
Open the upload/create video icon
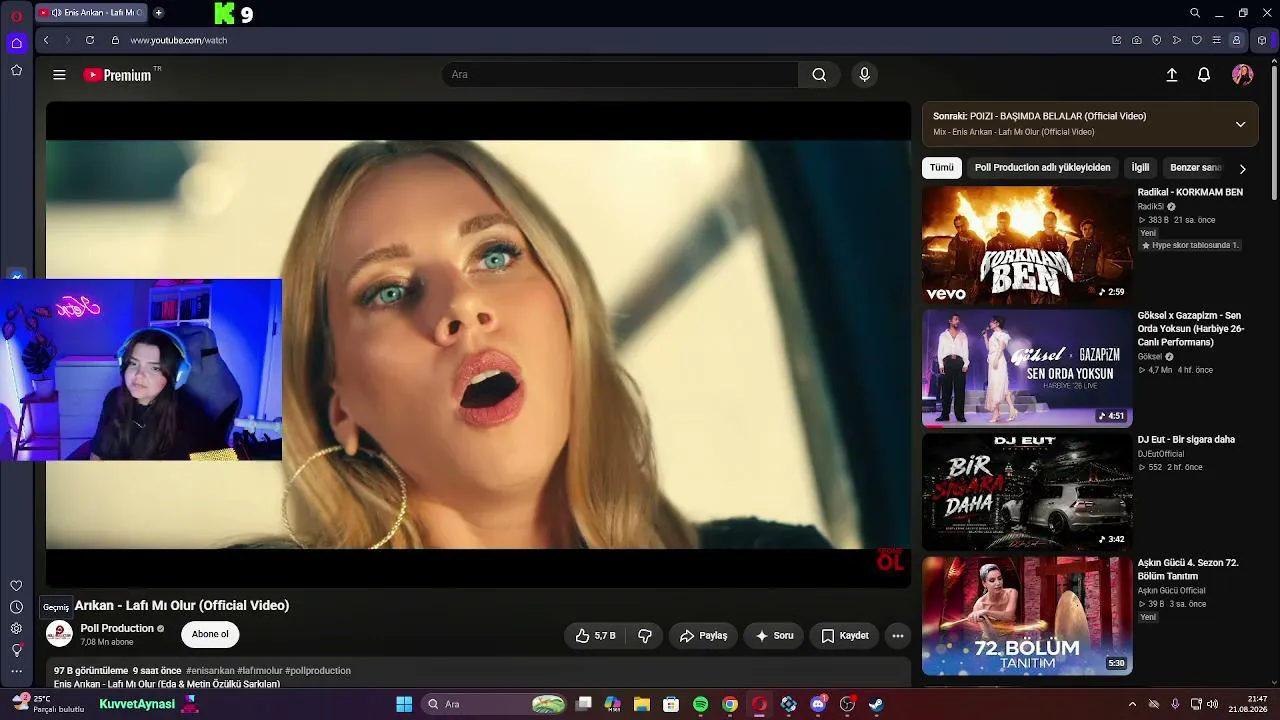1172,75
